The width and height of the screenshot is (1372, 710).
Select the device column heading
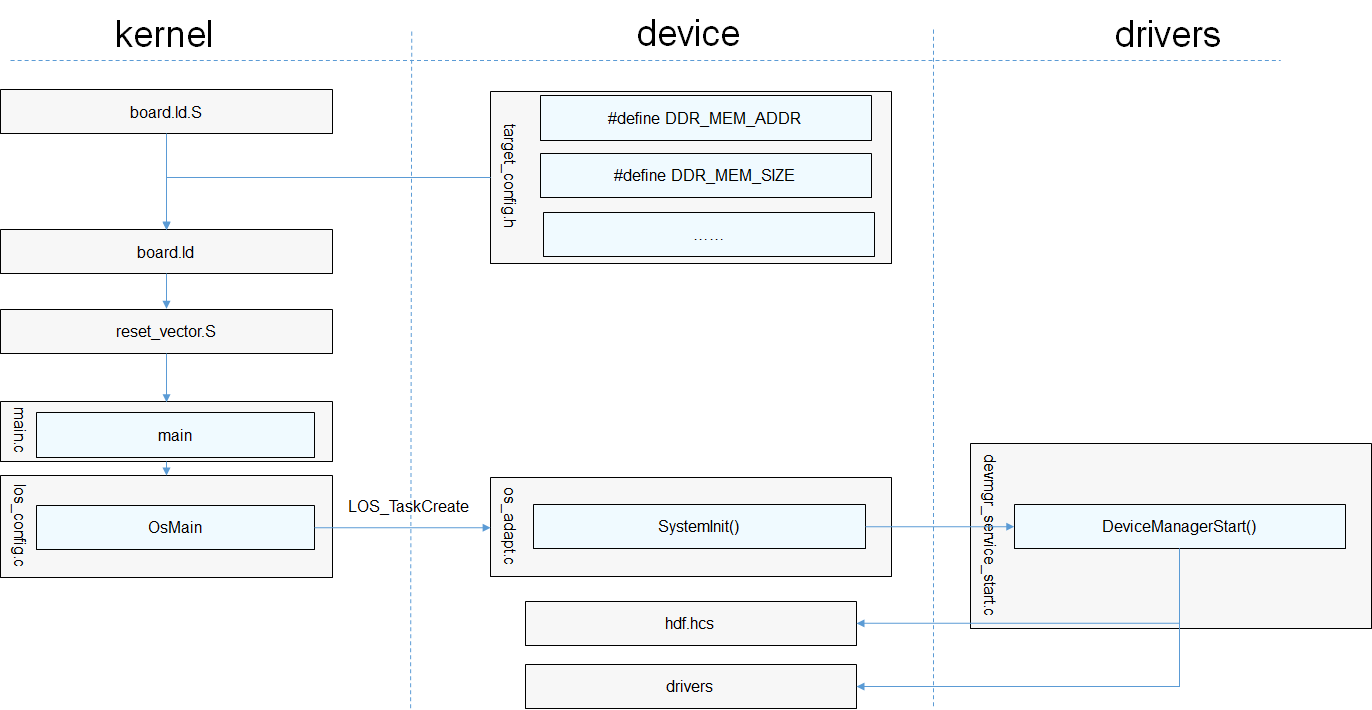coord(688,34)
